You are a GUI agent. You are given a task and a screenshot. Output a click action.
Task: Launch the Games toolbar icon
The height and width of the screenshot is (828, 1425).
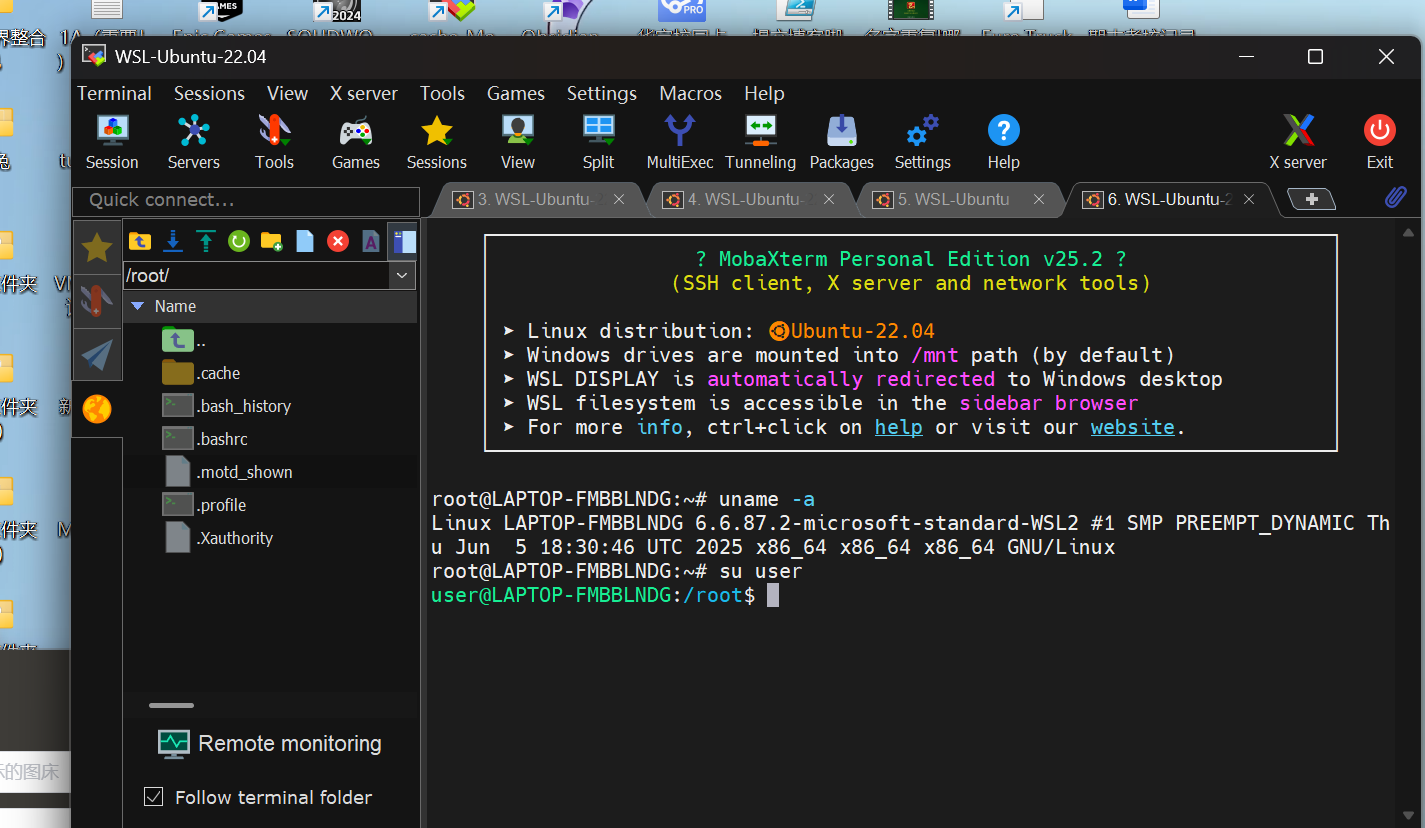point(356,143)
